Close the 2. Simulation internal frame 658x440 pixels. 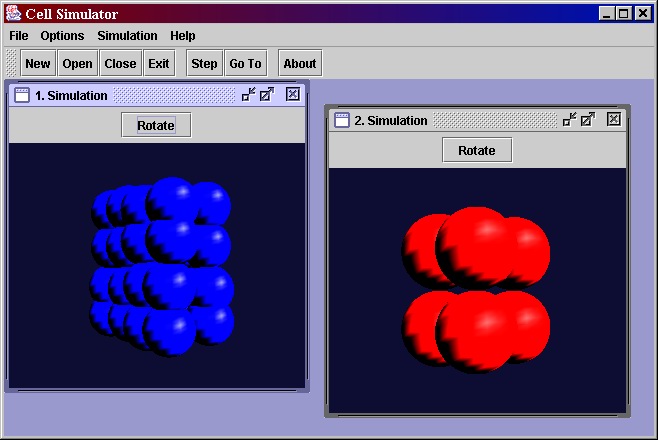(614, 120)
